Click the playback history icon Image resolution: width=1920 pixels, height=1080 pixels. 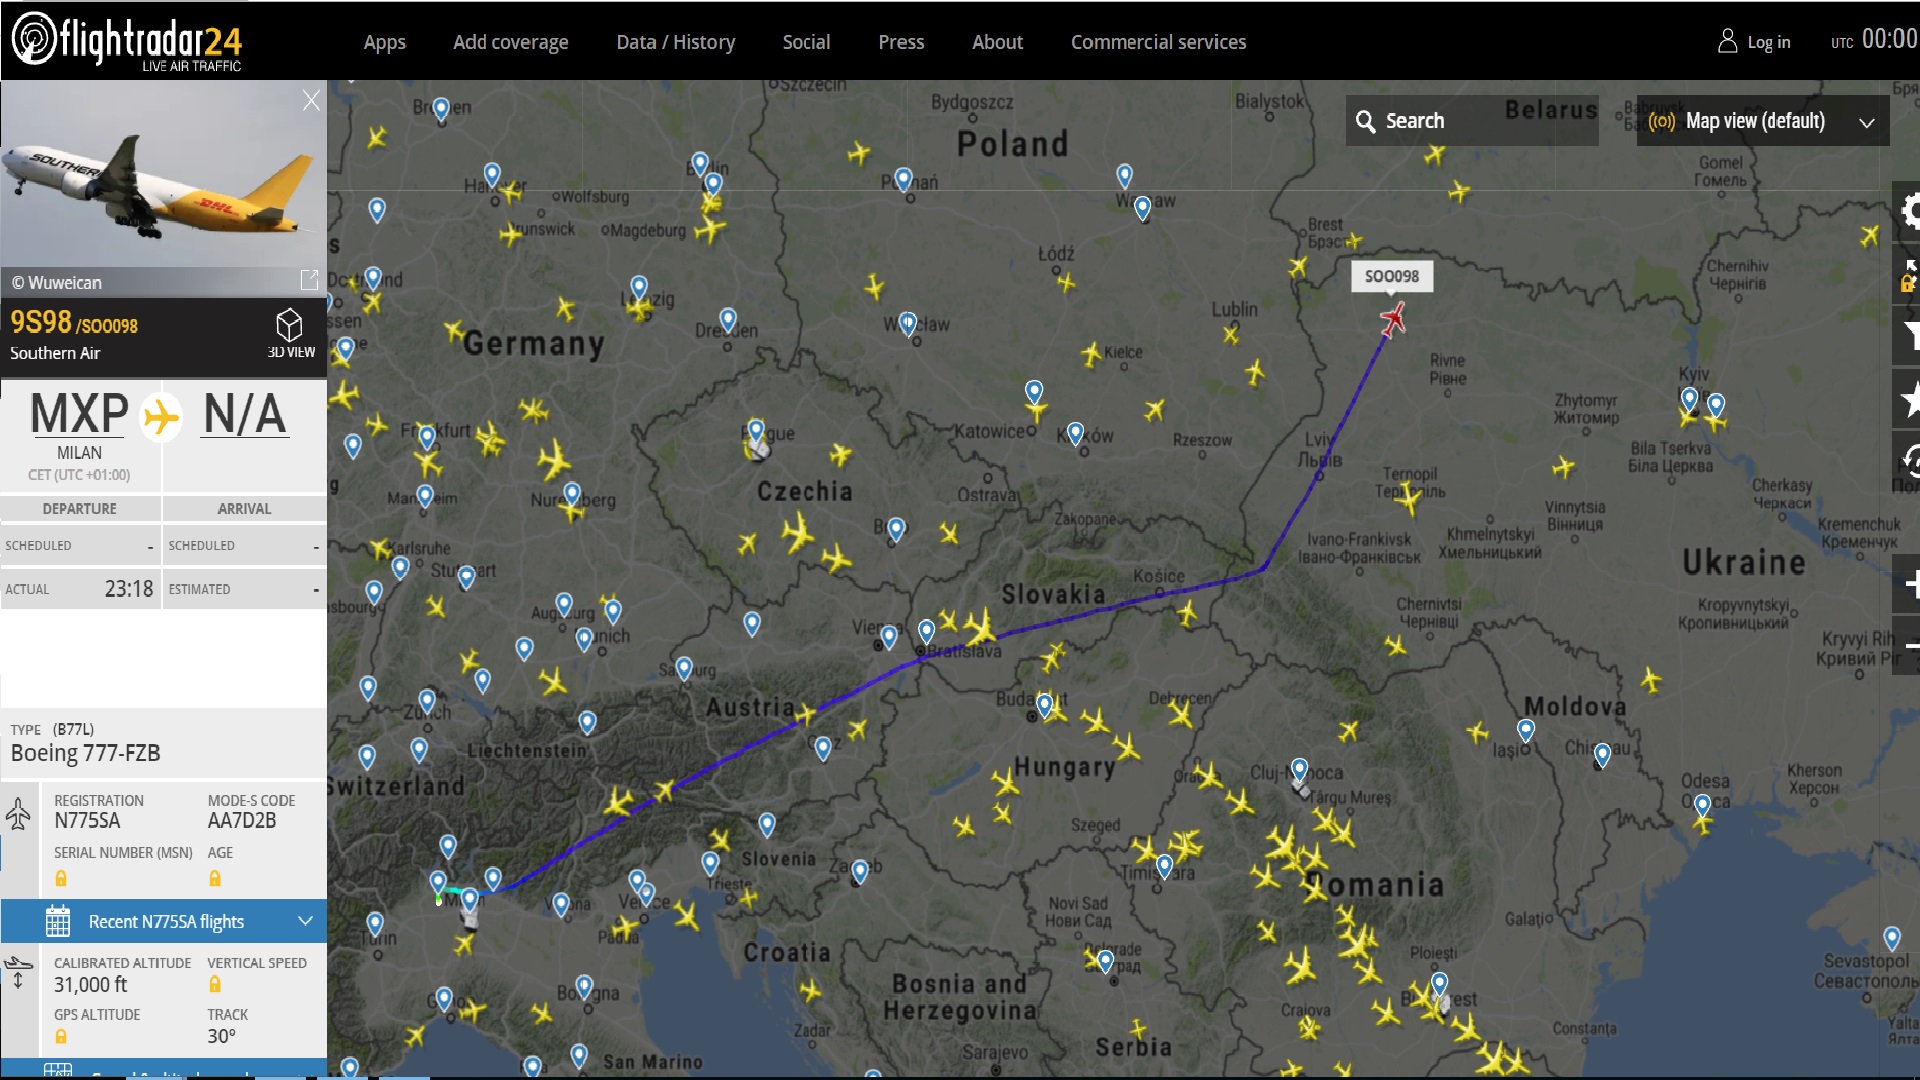coord(1909,461)
